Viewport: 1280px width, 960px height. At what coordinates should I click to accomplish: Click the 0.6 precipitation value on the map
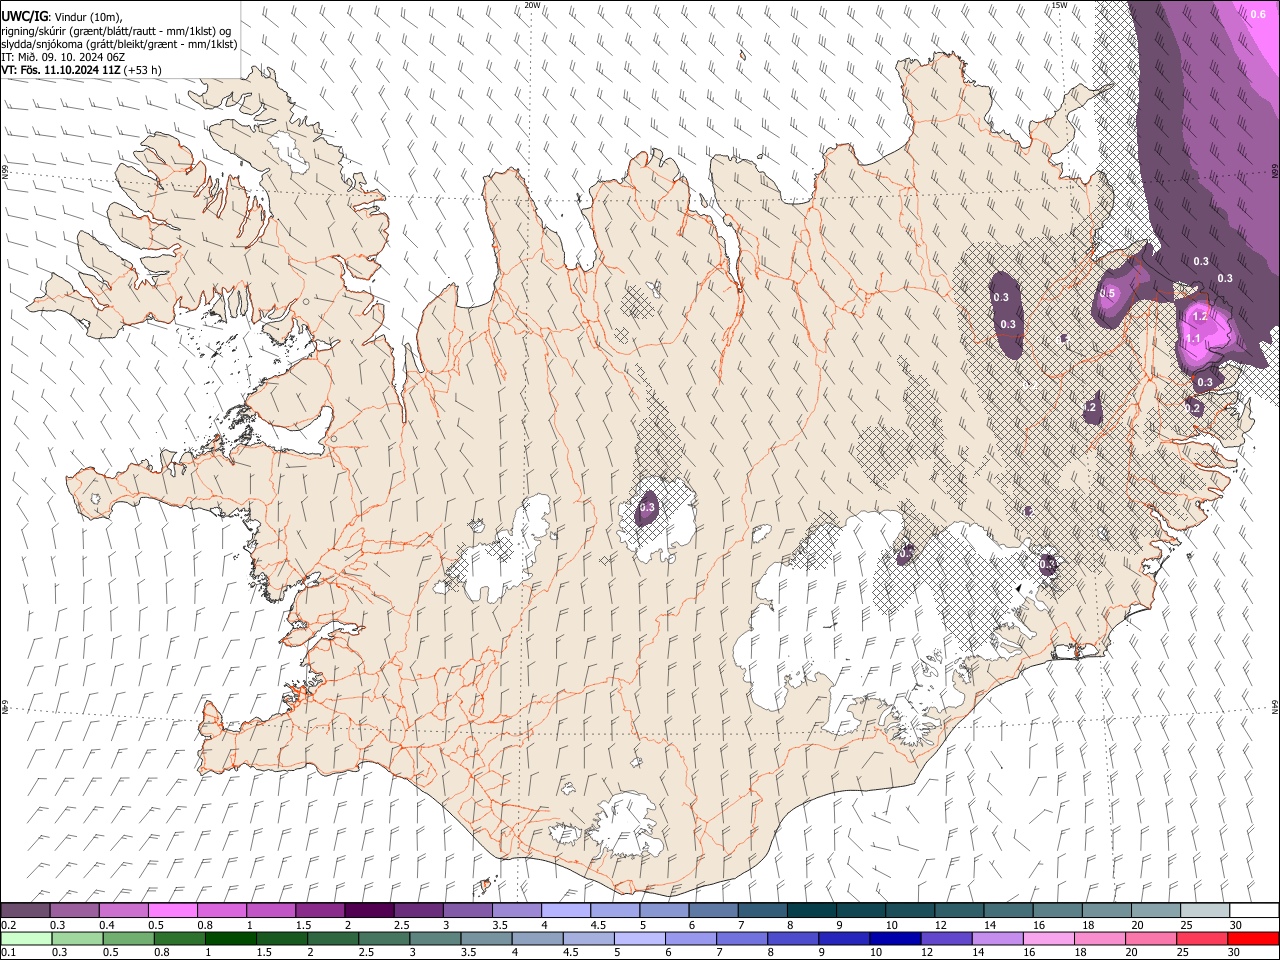coord(1258,15)
